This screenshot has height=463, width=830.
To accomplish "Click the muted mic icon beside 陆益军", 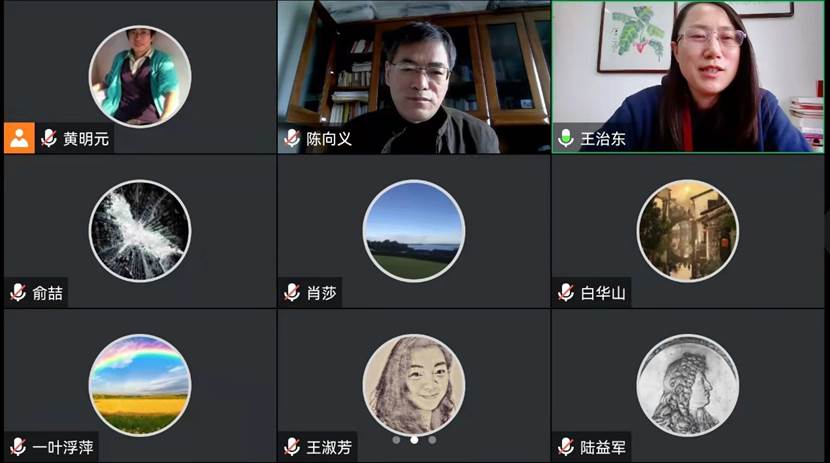I will pyautogui.click(x=566, y=447).
